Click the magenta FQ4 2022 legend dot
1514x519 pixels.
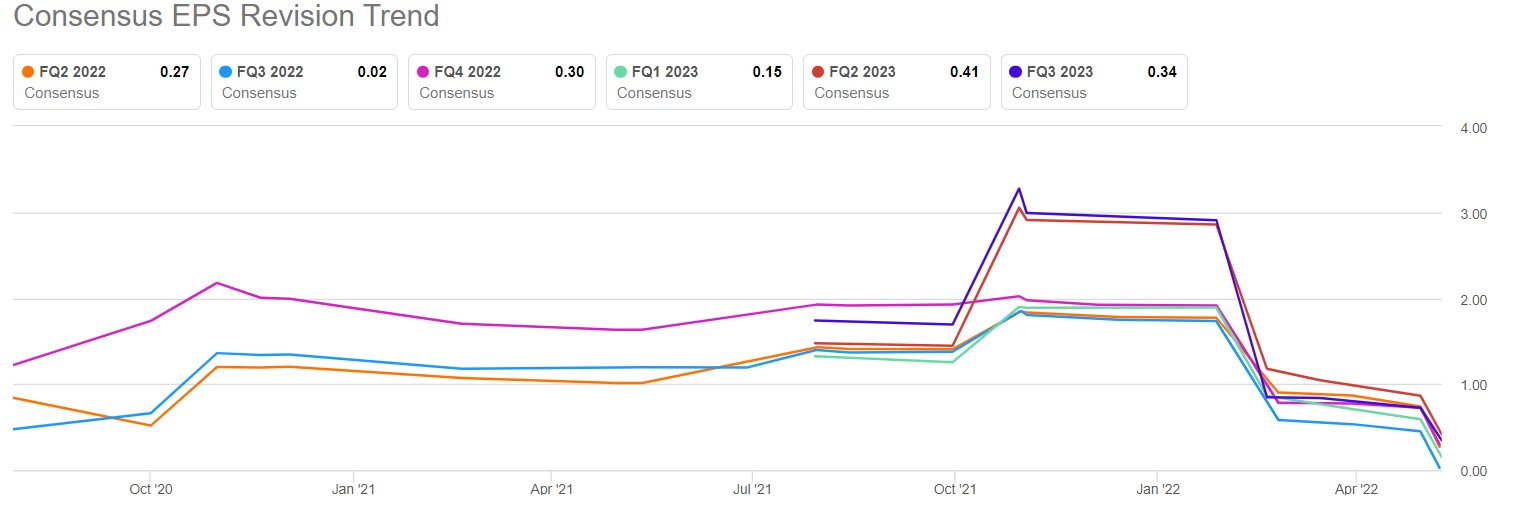423,72
